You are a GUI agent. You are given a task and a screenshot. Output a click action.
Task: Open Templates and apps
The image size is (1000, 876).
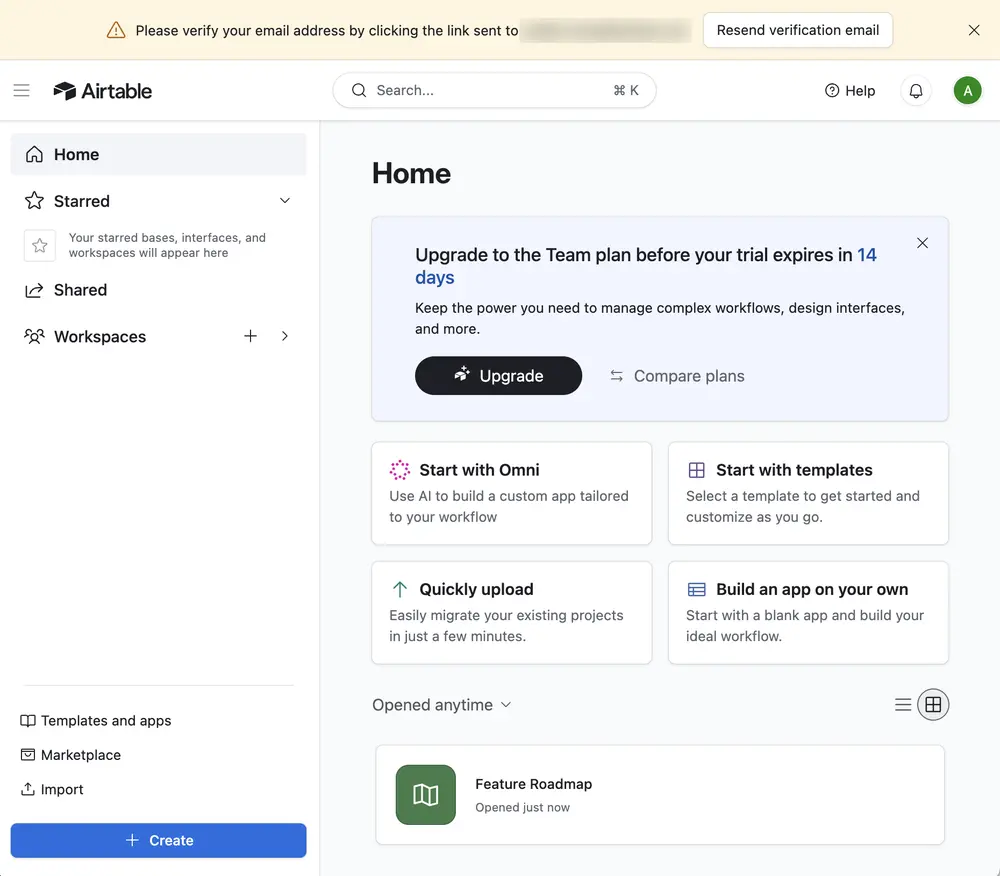coord(96,720)
